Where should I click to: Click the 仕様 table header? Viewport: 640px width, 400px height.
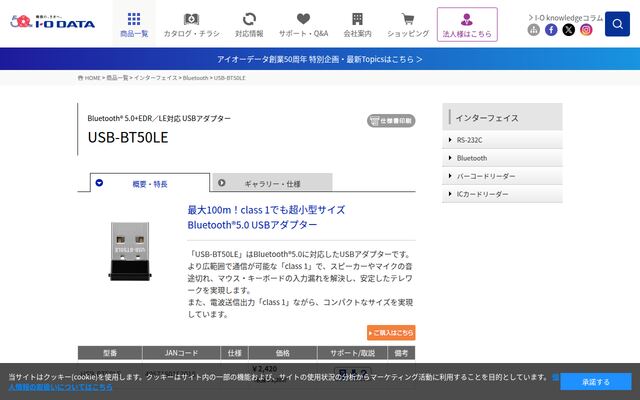pyautogui.click(x=234, y=353)
